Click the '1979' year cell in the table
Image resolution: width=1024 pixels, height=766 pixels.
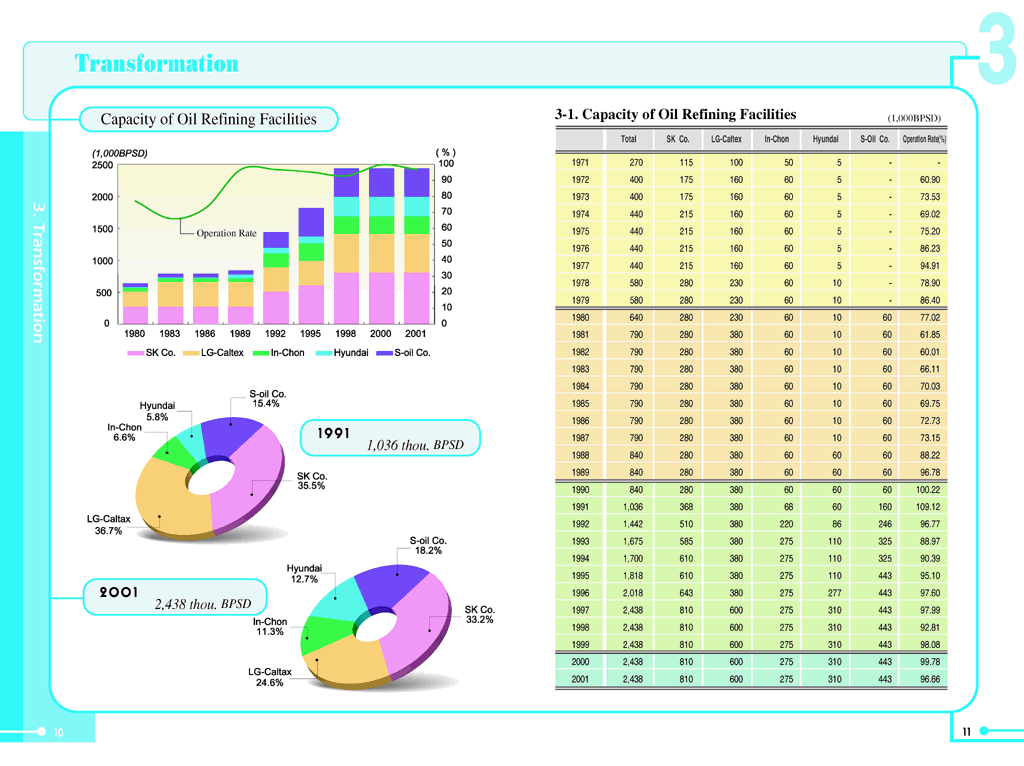580,300
